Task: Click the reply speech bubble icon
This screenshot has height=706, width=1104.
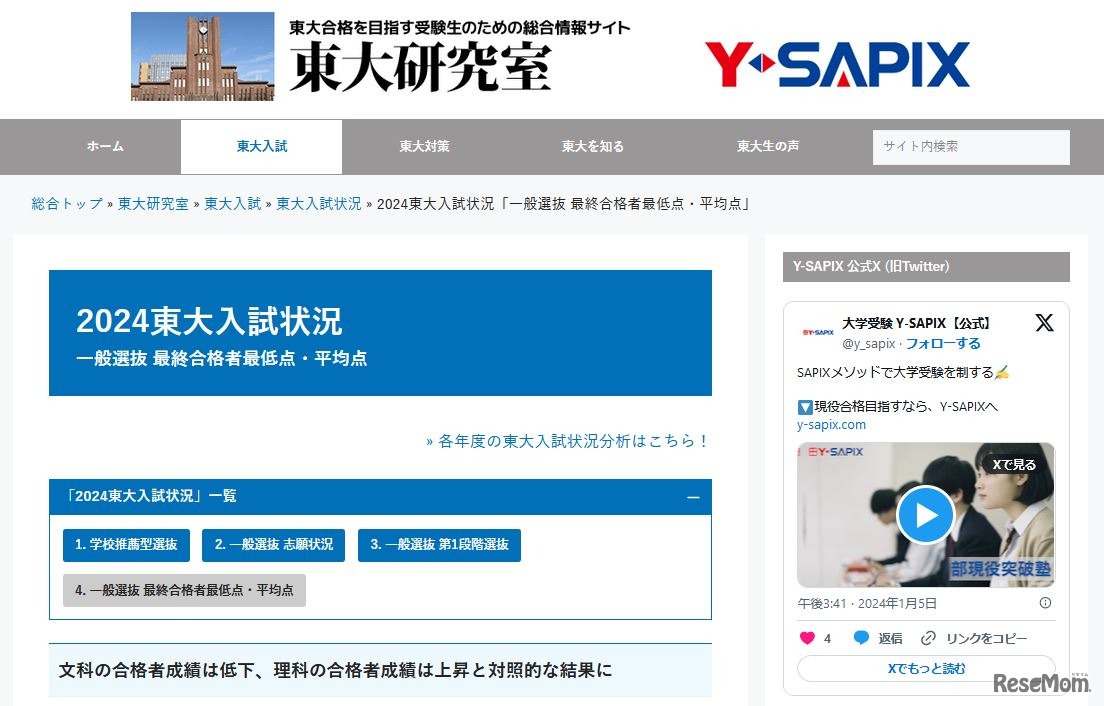Action: [x=860, y=638]
